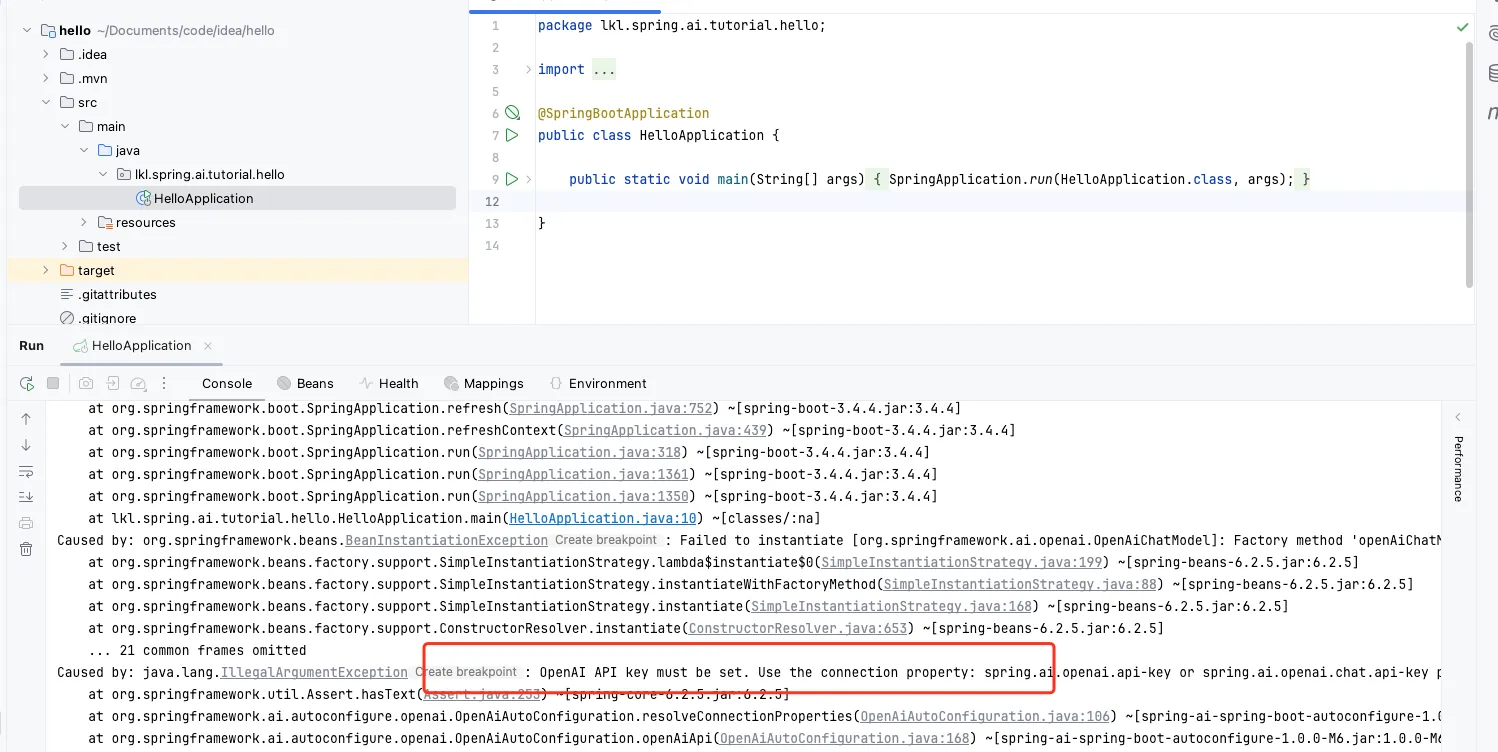Open the SimpleInstantiationStrategy.java:168 link
The width and height of the screenshot is (1498, 752).
point(891,607)
